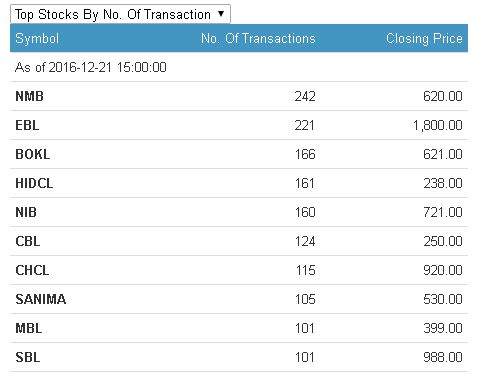Sort by Symbol column header
The width and height of the screenshot is (479, 381).
coord(37,38)
